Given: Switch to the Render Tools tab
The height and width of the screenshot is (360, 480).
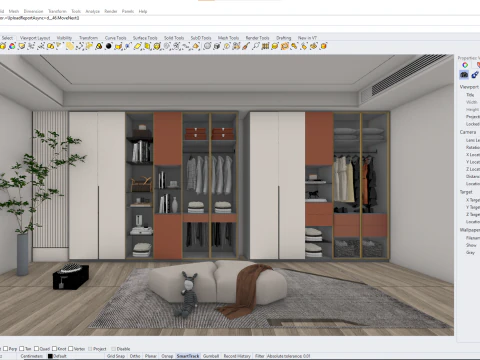Looking at the screenshot, I should coord(257,38).
